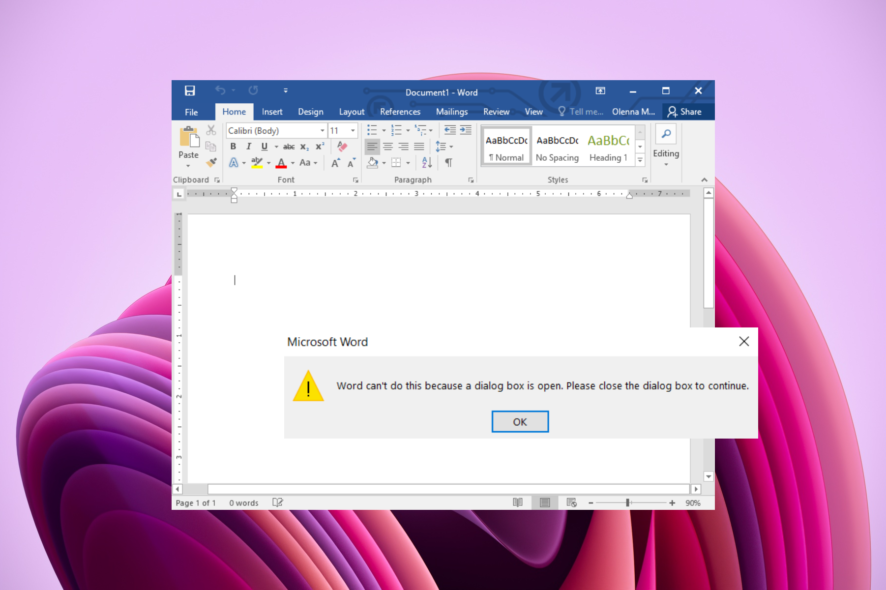886x590 pixels.
Task: Click the Shading paint bucket icon
Action: point(372,163)
